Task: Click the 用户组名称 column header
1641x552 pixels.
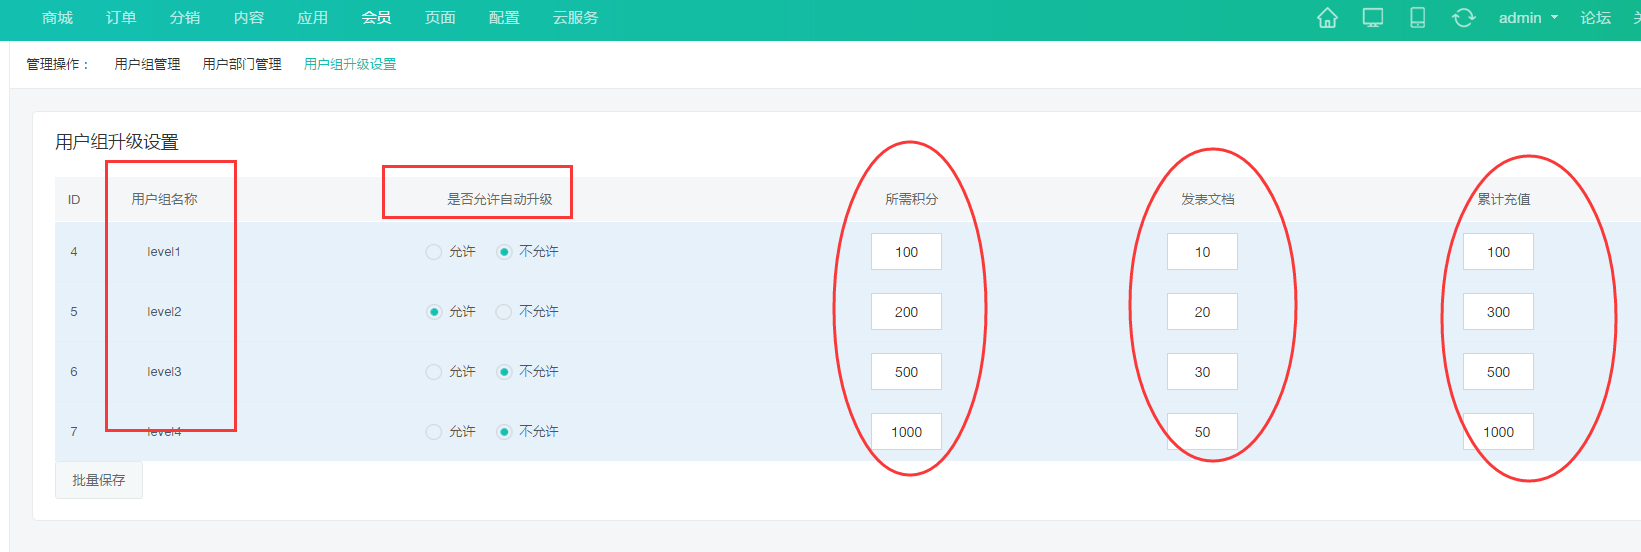Action: tap(164, 199)
